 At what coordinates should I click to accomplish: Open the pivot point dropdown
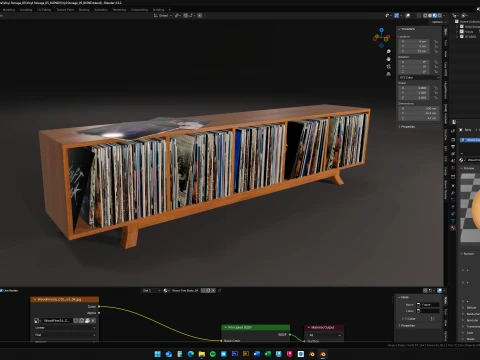[x=177, y=15]
